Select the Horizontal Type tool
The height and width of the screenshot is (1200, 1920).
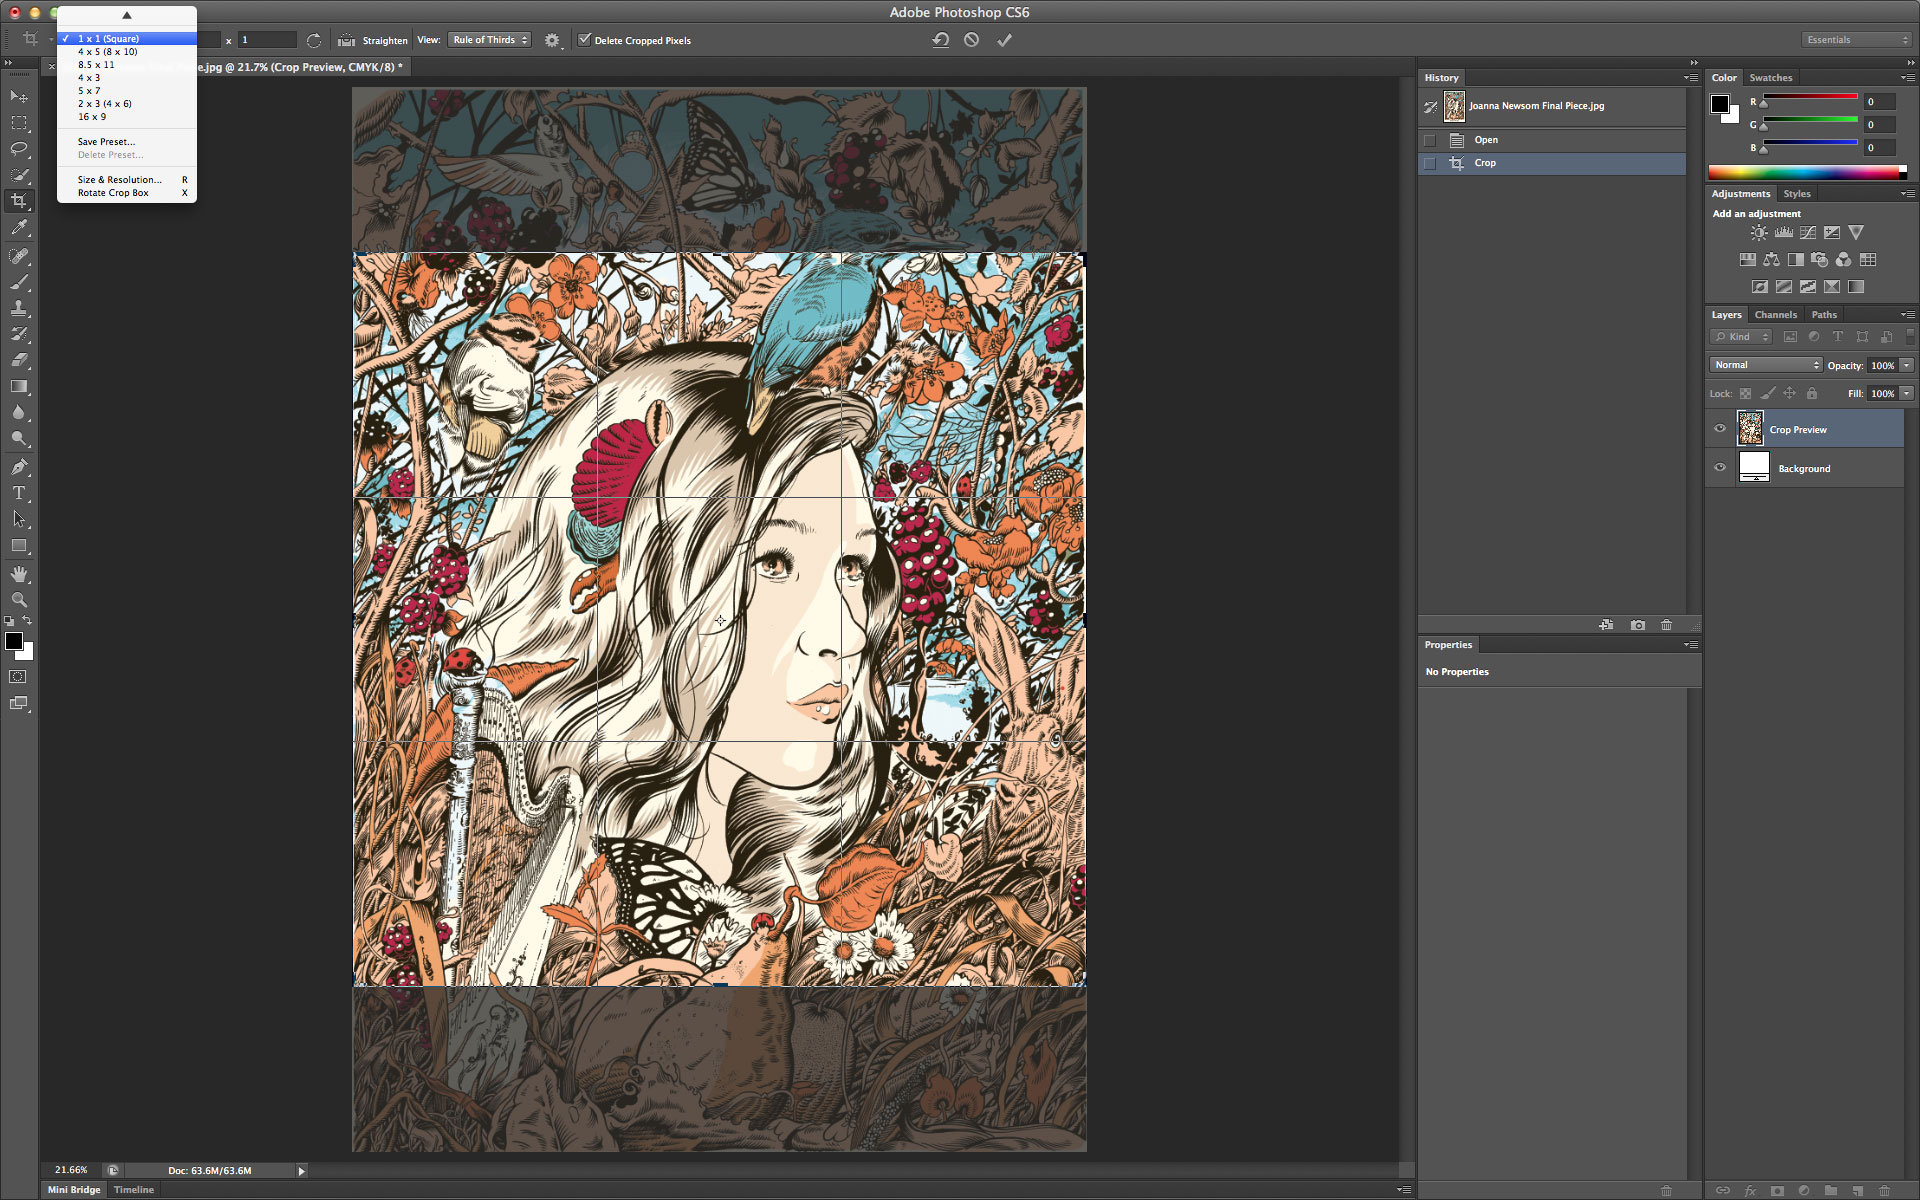(x=19, y=493)
